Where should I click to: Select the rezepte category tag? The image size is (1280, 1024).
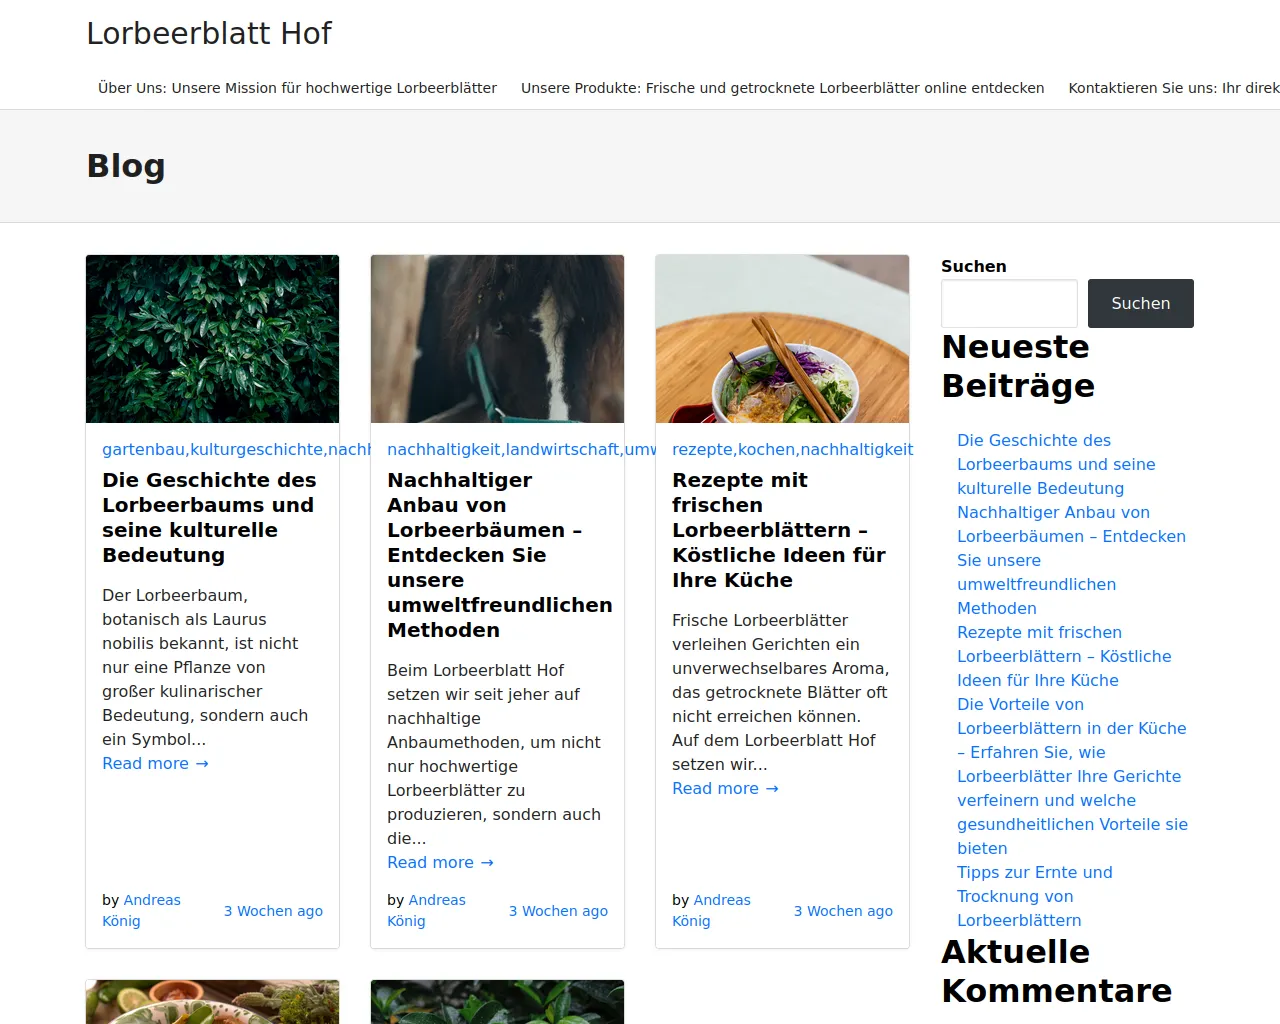702,450
